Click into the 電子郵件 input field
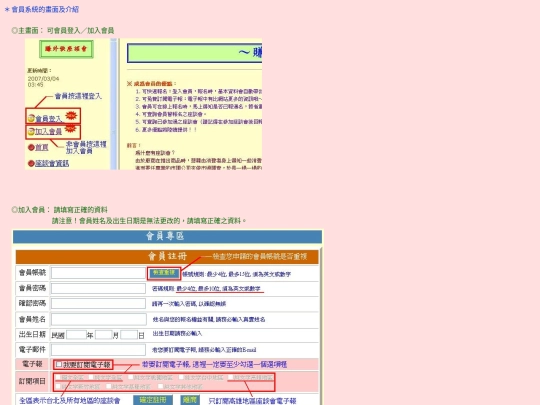 click(x=98, y=350)
